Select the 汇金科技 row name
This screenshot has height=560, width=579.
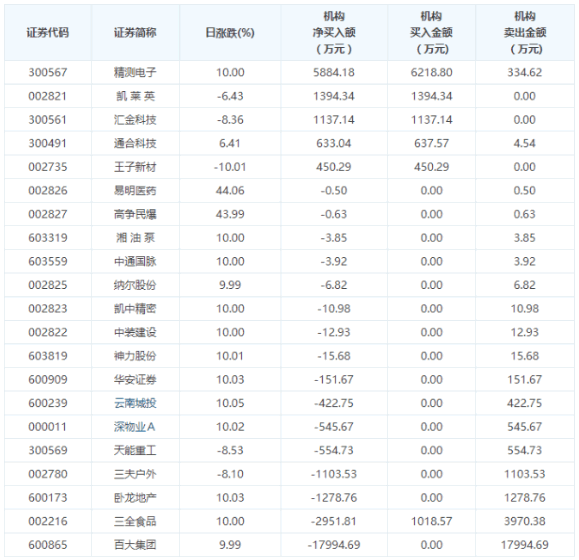click(x=135, y=120)
